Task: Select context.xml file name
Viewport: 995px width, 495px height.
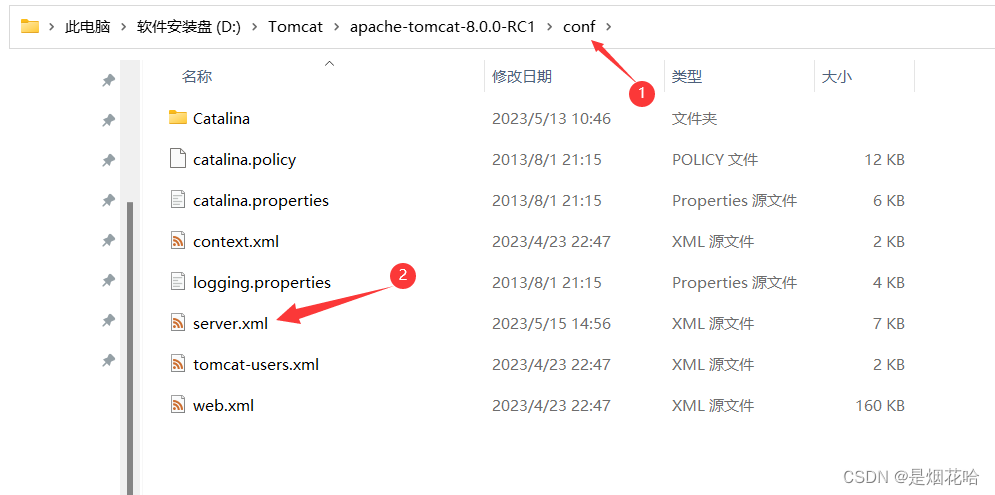Action: click(236, 241)
